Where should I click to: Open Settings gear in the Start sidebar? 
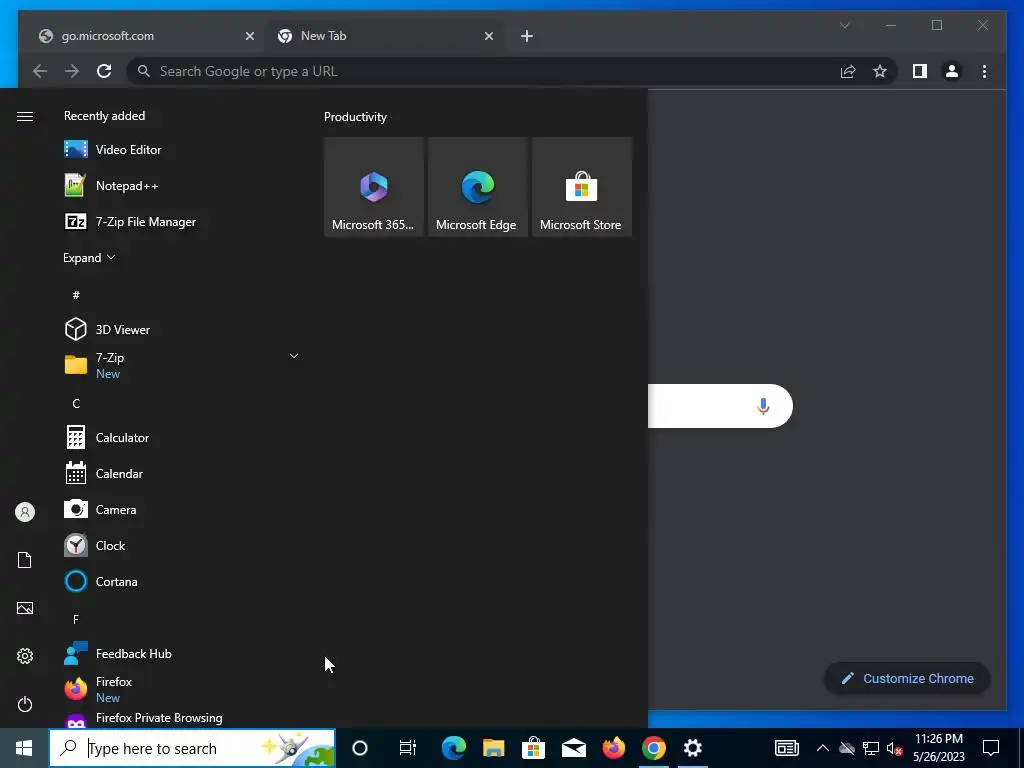pyautogui.click(x=25, y=656)
